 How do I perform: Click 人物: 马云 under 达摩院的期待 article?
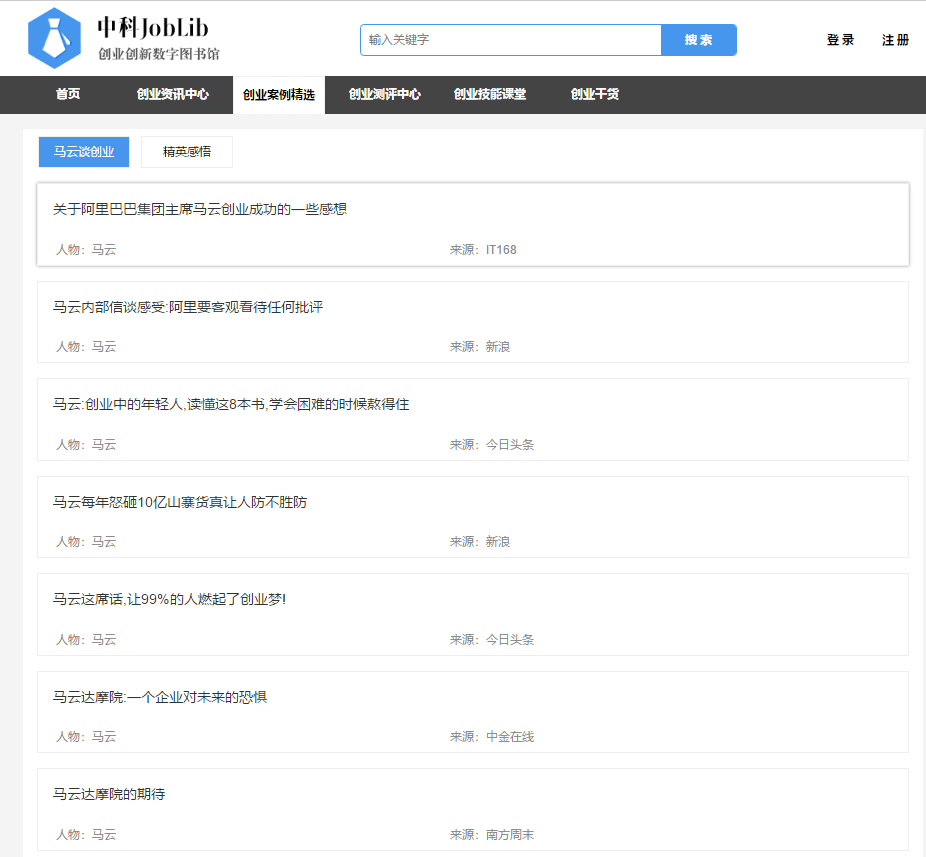pyautogui.click(x=86, y=835)
